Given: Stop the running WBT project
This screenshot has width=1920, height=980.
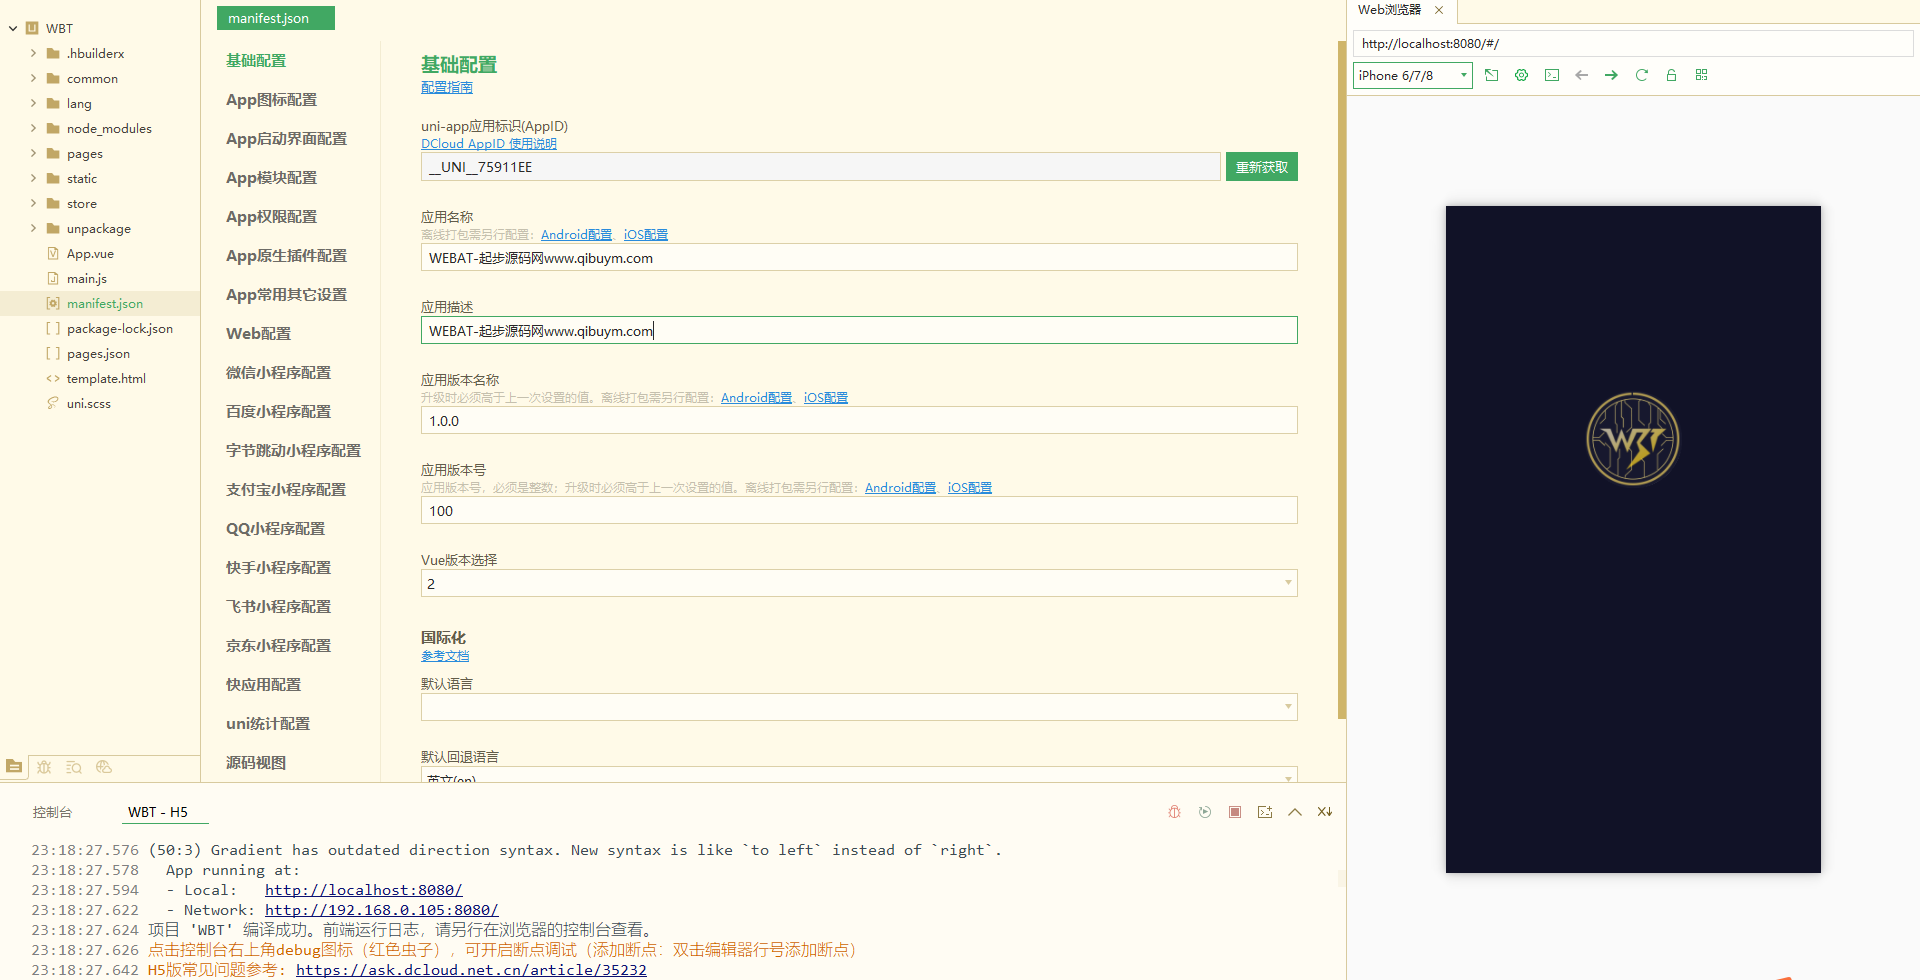Looking at the screenshot, I should 1235,812.
